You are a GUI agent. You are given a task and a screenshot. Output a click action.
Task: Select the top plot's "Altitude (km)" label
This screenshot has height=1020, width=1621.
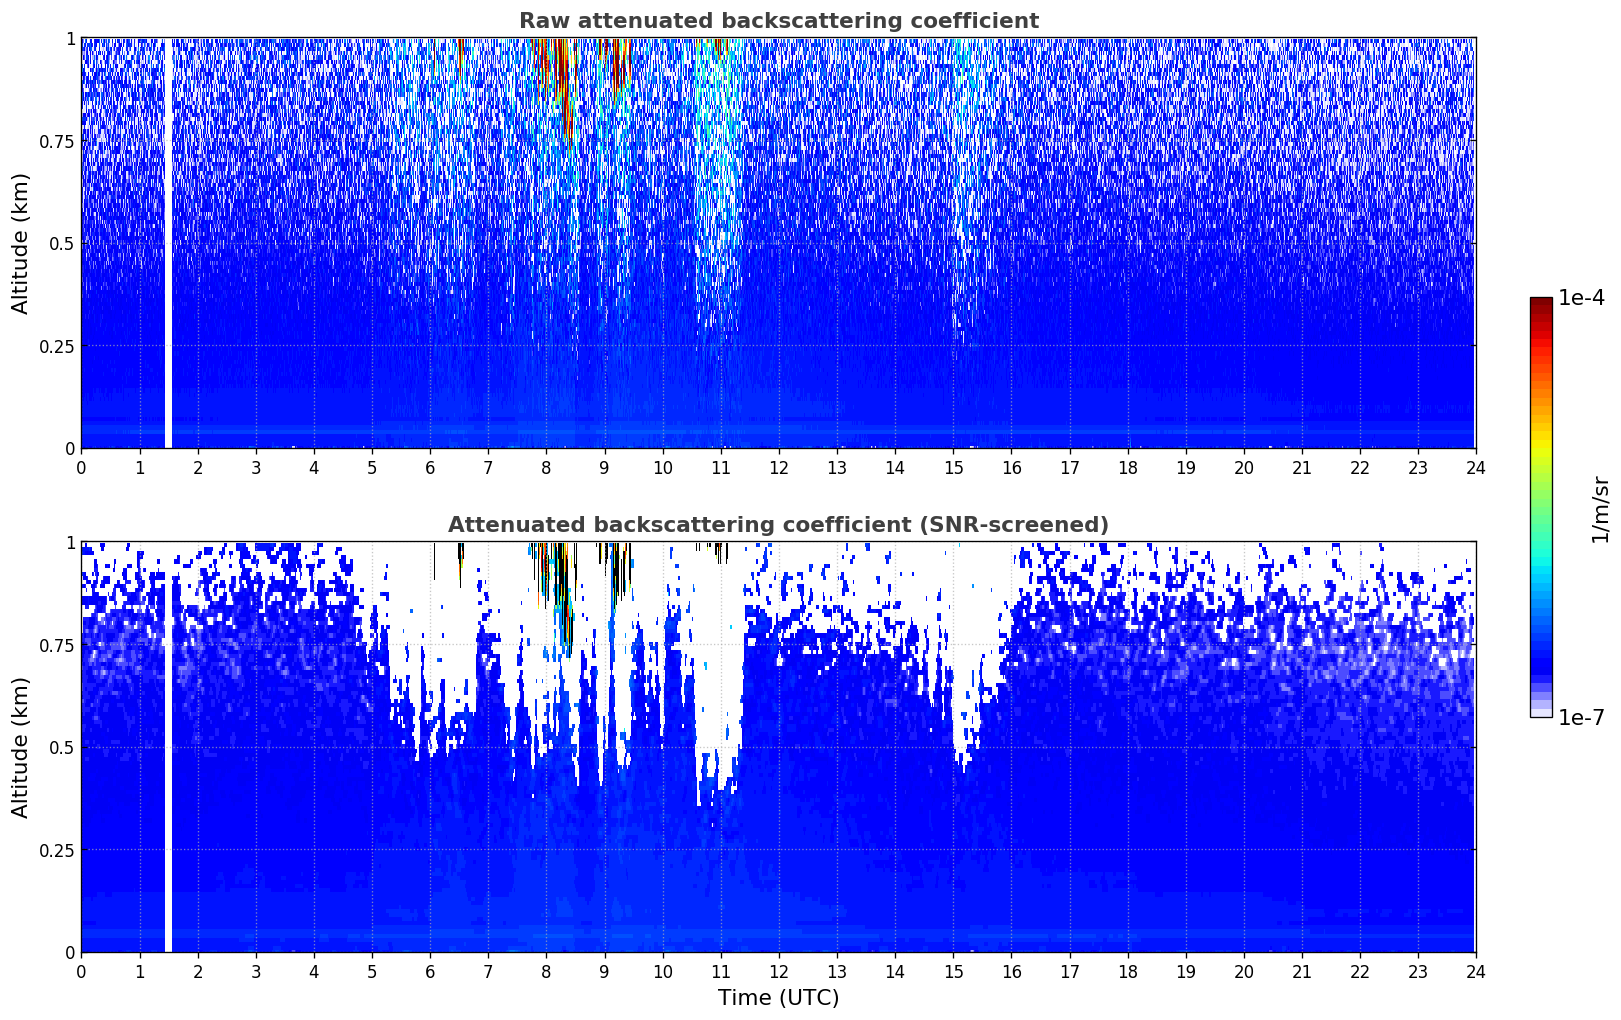(21, 243)
